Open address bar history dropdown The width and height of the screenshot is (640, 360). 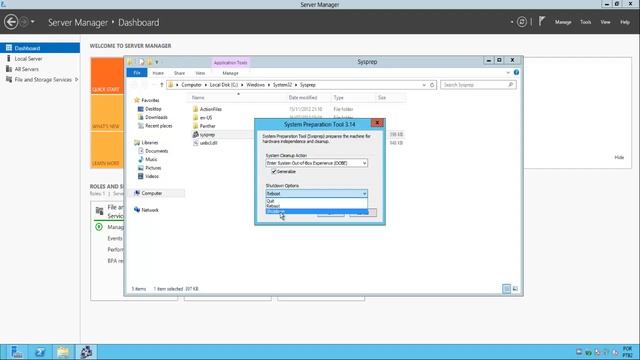(424, 85)
